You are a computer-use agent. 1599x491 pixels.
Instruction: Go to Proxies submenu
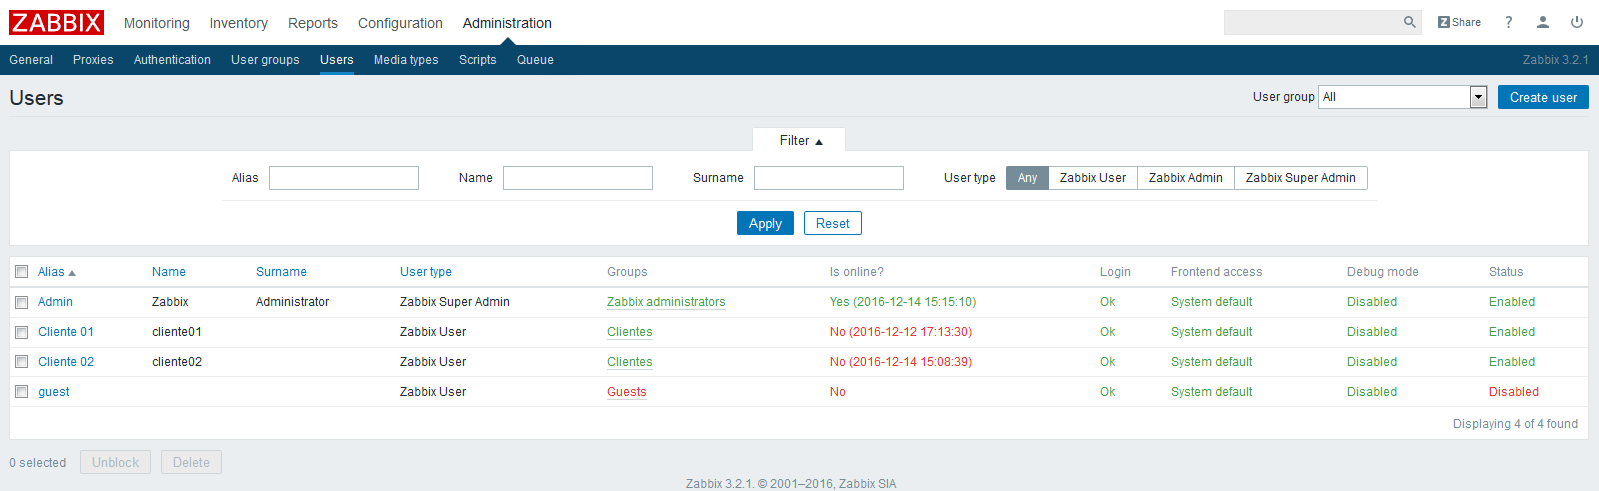coord(93,60)
